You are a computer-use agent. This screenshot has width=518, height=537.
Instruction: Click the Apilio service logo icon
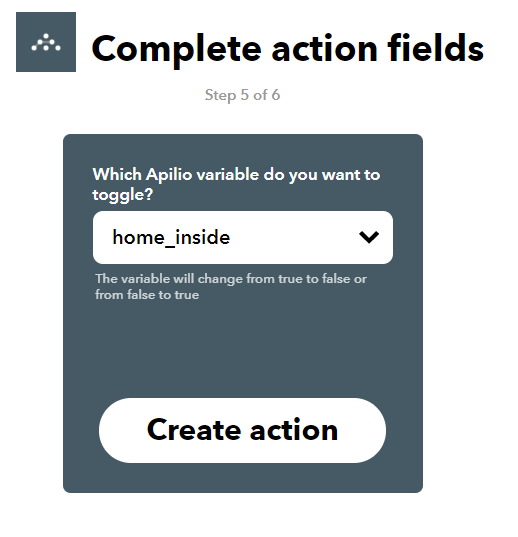click(46, 42)
